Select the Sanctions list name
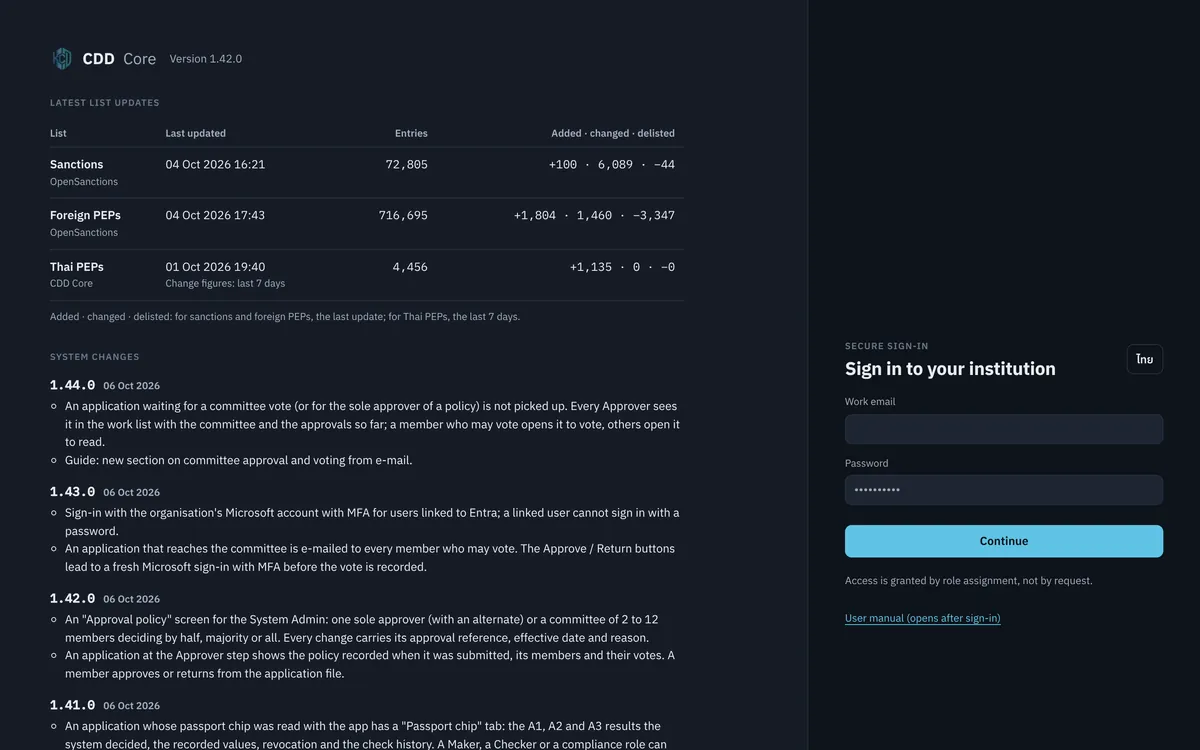The height and width of the screenshot is (750, 1200). coord(76,164)
